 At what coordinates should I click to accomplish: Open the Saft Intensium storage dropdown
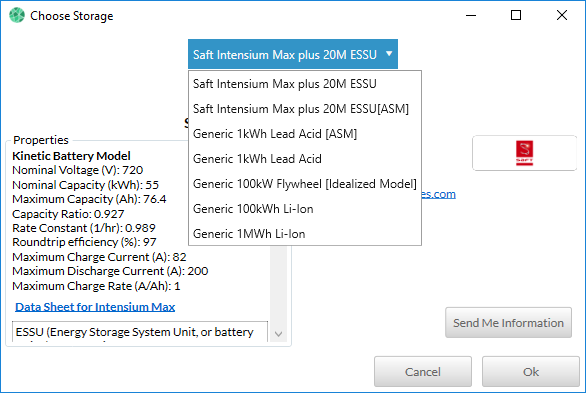coord(293,54)
